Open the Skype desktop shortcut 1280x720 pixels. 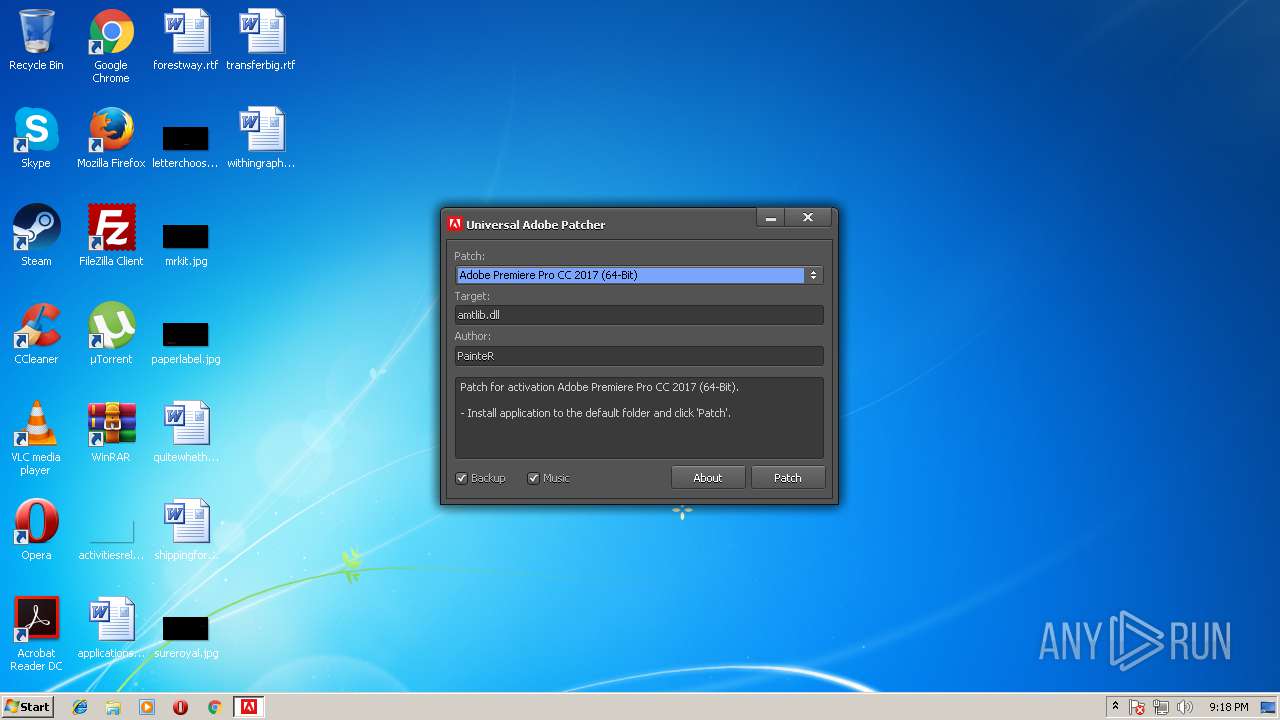point(36,138)
